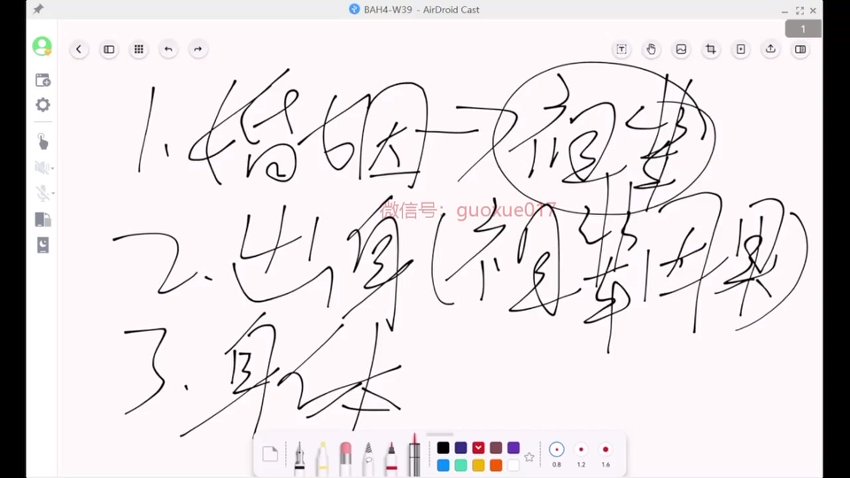Pick the mint green color swatch
This screenshot has width=850, height=478.
click(x=461, y=465)
